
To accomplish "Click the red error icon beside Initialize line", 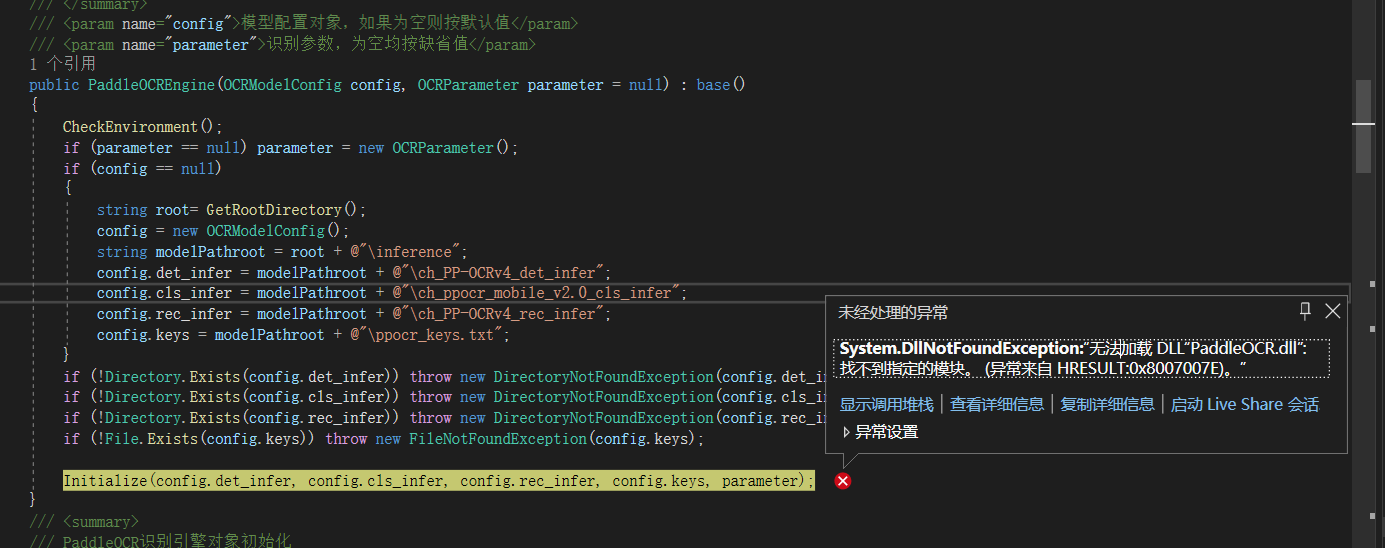I will click(x=843, y=481).
